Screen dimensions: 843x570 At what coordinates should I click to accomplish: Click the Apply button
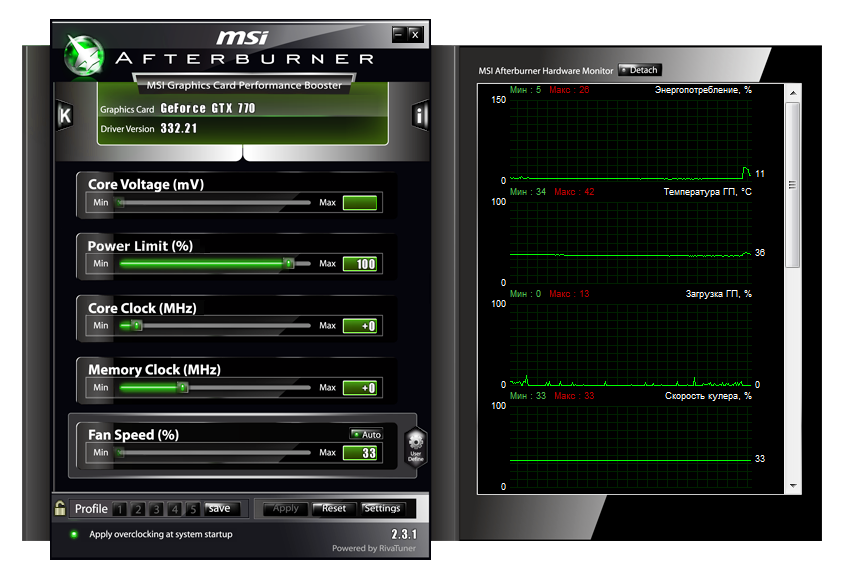pyautogui.click(x=285, y=509)
